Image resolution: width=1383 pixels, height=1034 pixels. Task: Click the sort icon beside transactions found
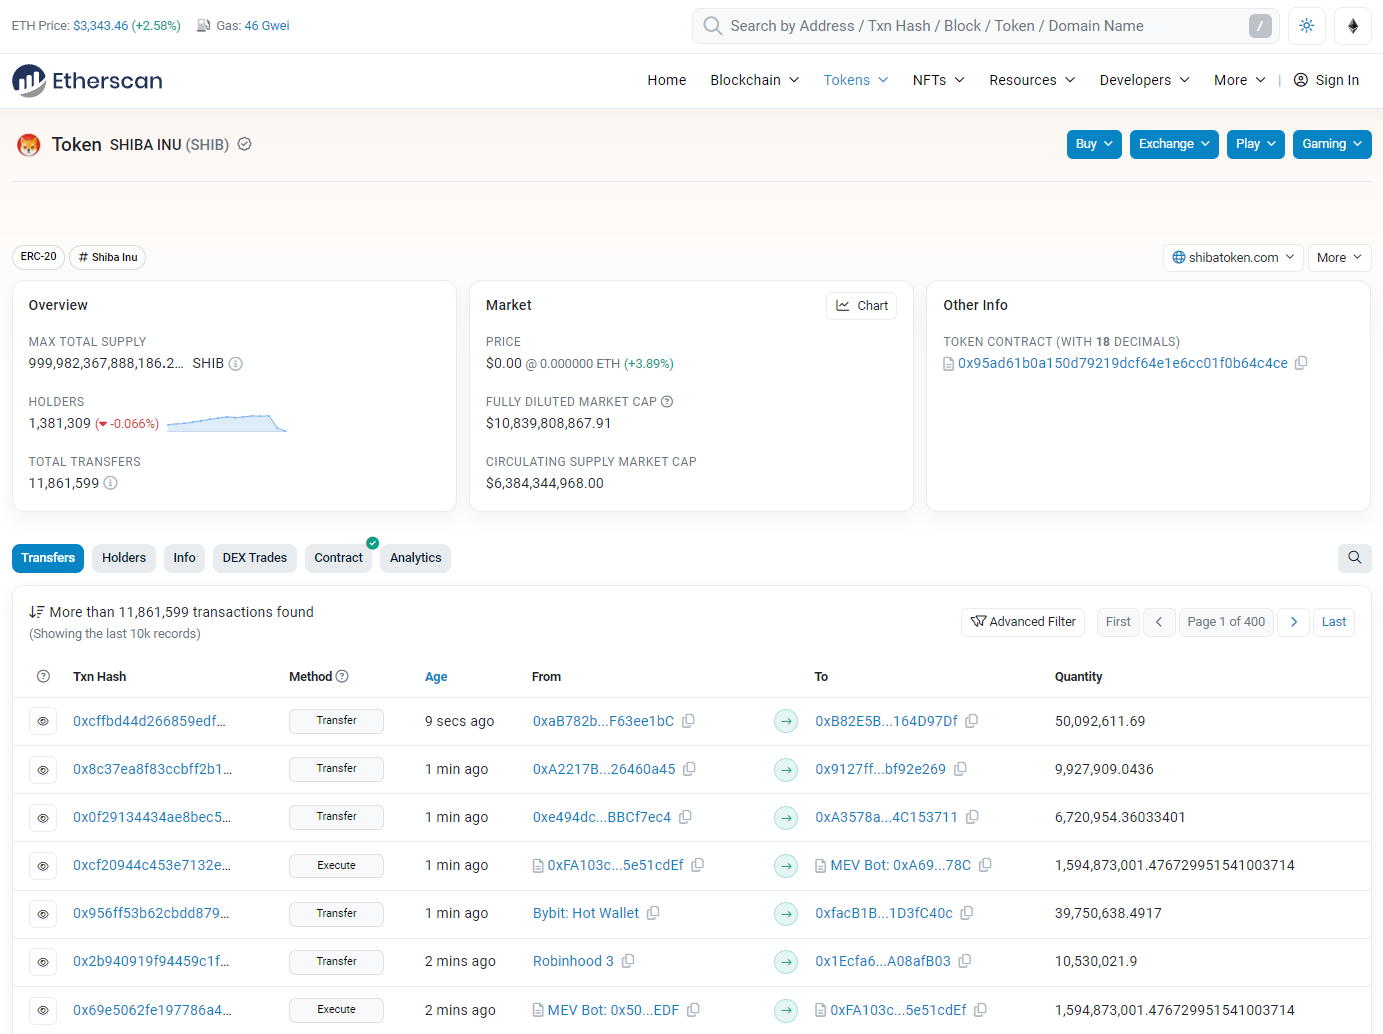click(36, 612)
